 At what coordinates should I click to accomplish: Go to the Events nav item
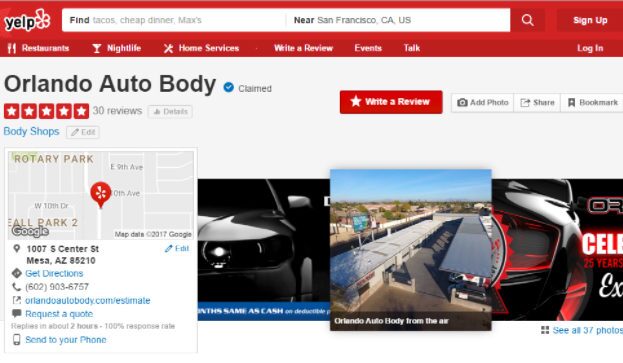click(368, 48)
